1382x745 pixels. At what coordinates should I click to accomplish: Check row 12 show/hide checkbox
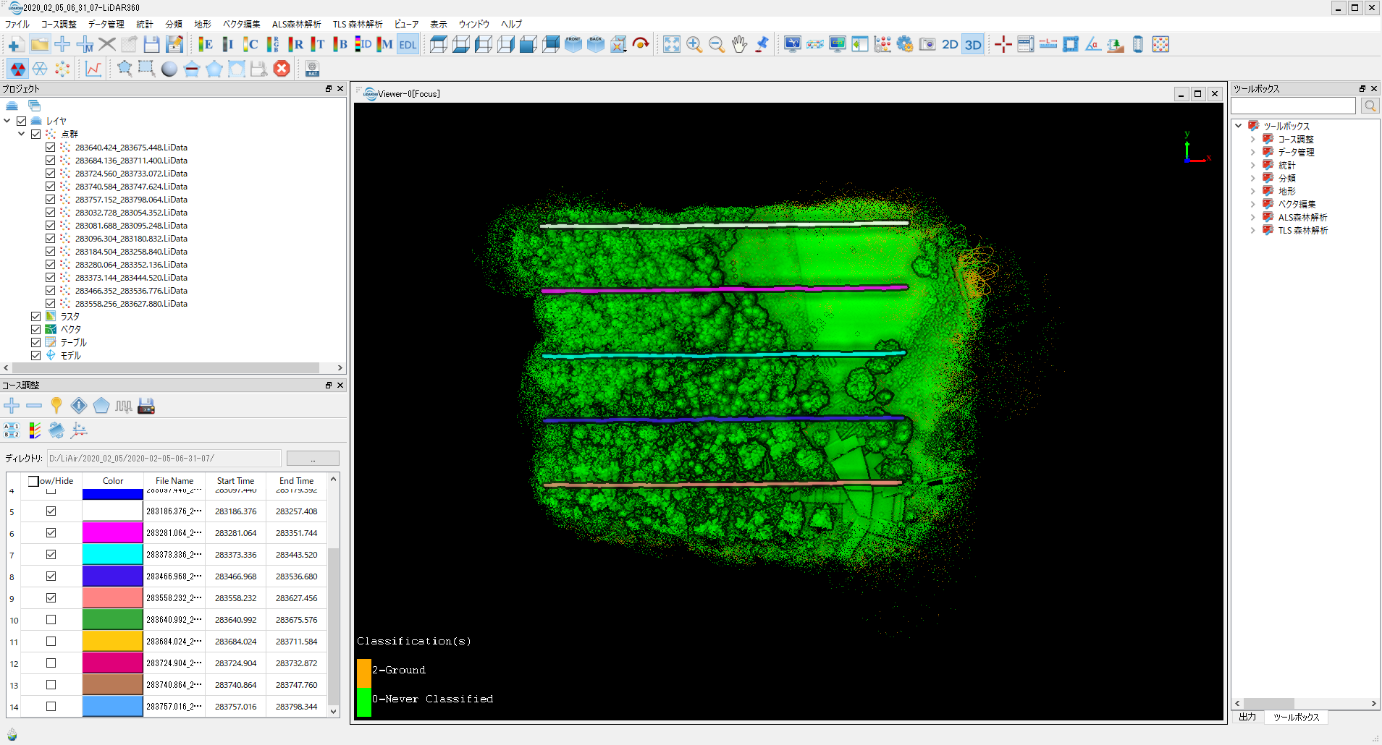click(51, 663)
